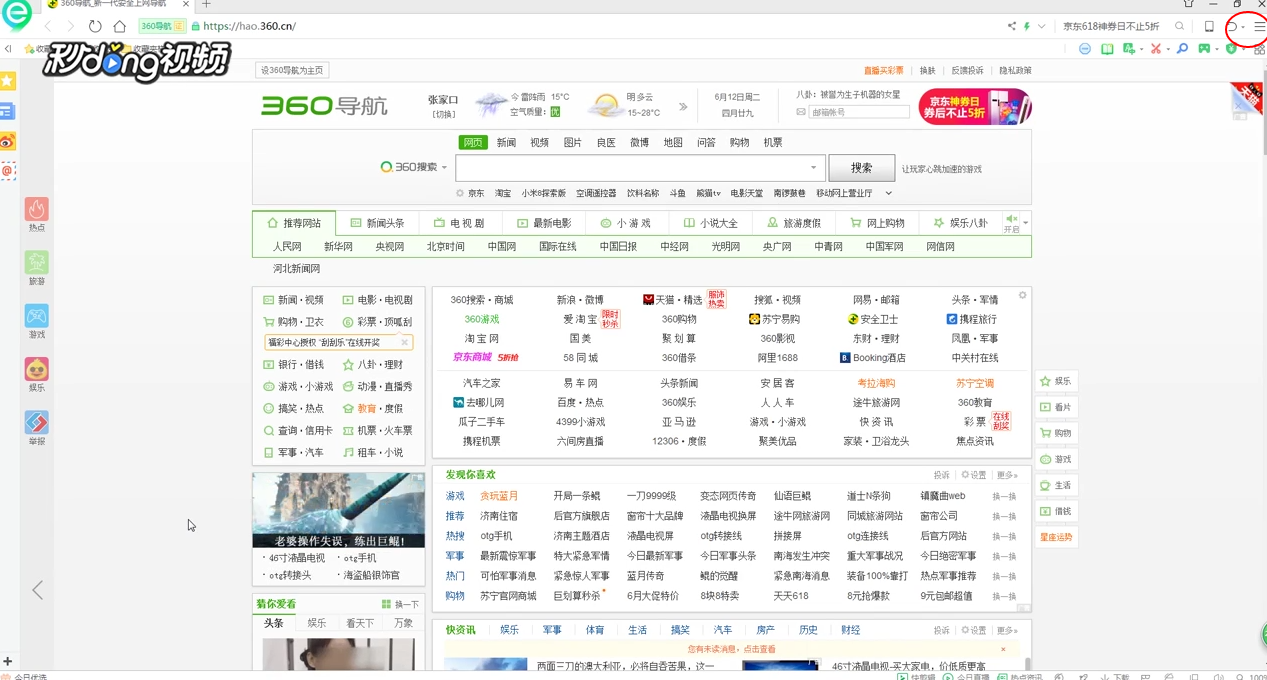Image resolution: width=1267 pixels, height=680 pixels.
Task: Select the 新闻 search tab
Action: (506, 143)
